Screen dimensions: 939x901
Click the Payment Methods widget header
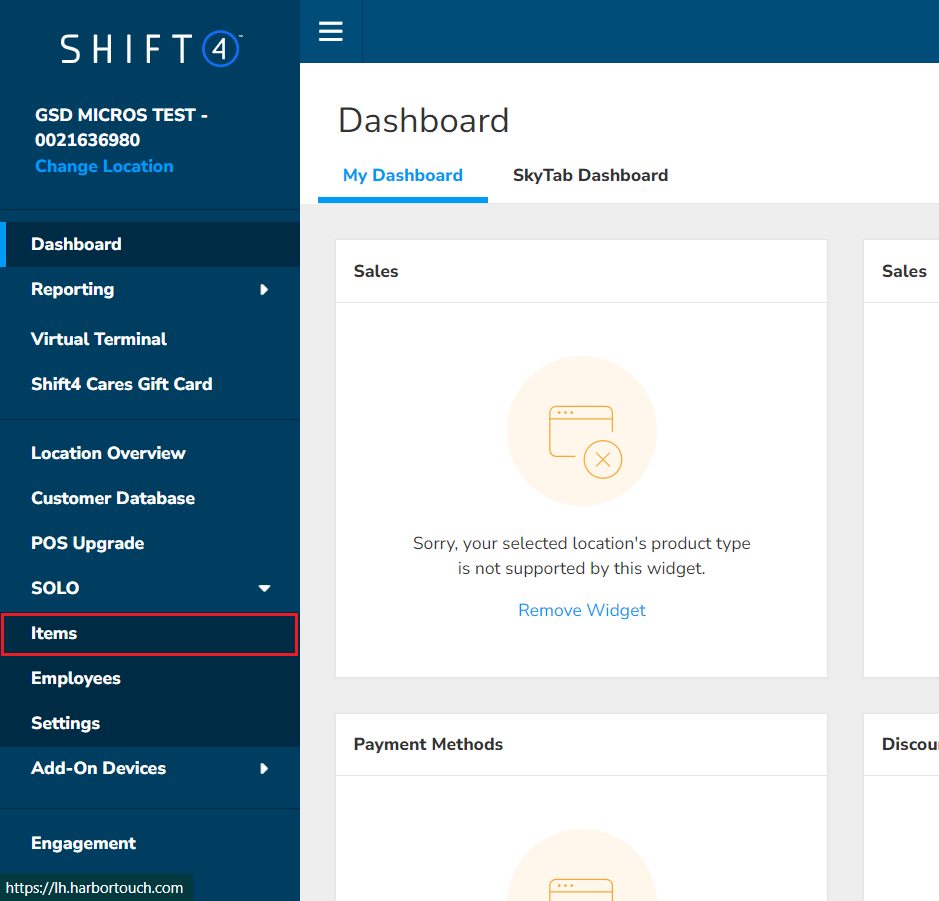click(427, 744)
